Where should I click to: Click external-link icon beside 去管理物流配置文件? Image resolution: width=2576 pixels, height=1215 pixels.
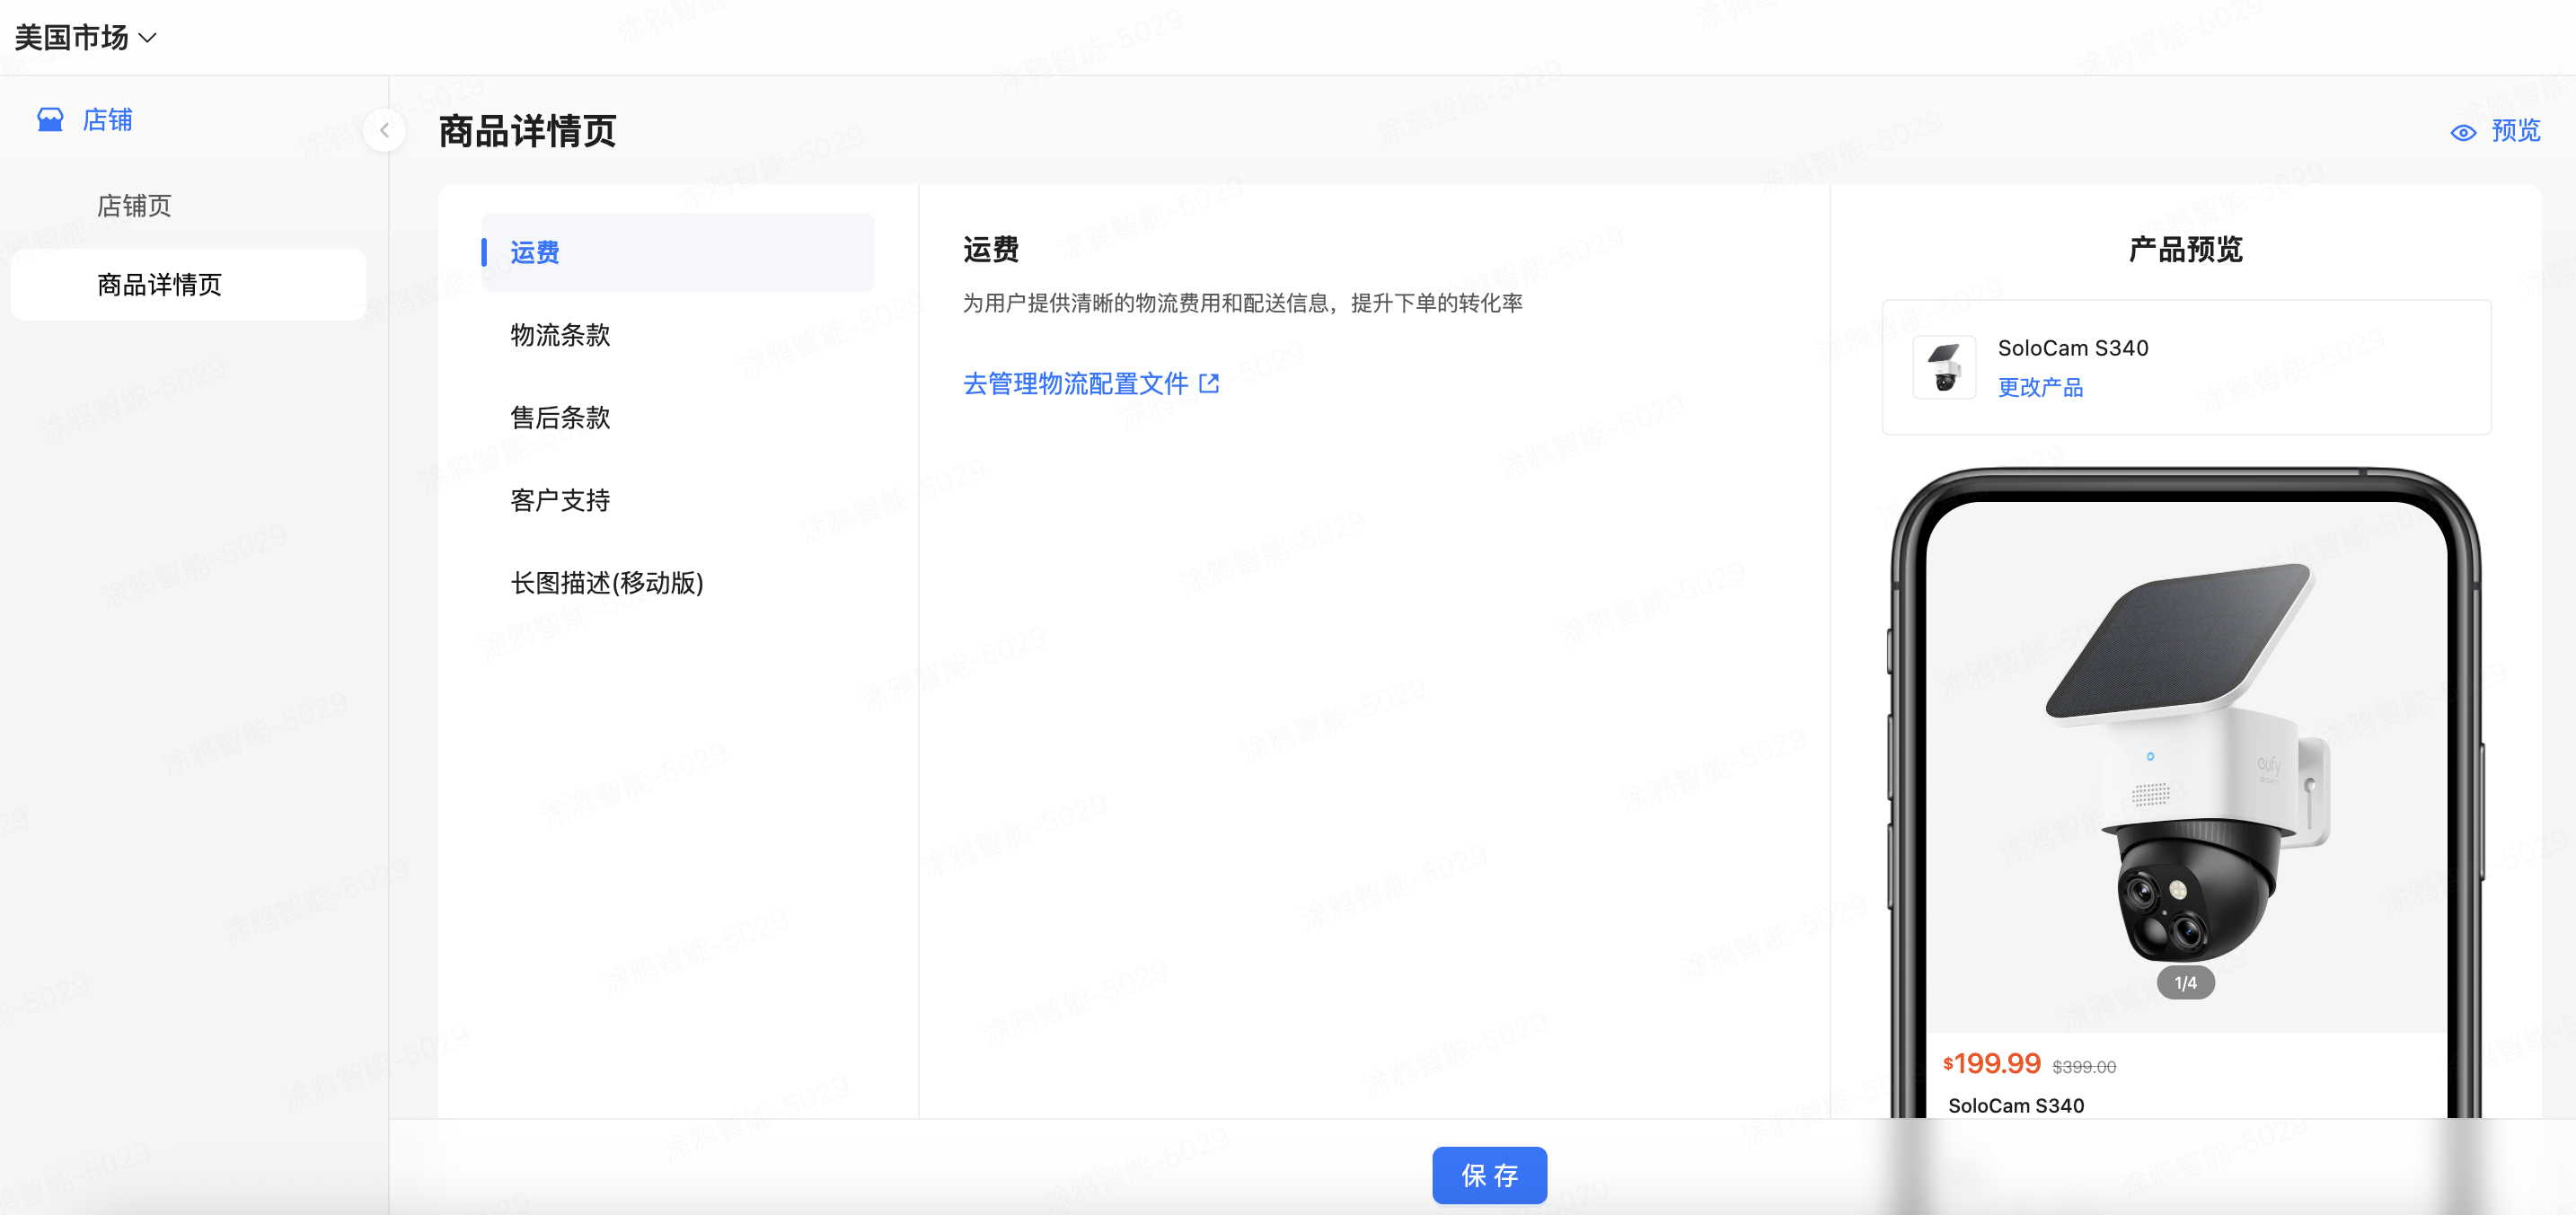click(1211, 383)
